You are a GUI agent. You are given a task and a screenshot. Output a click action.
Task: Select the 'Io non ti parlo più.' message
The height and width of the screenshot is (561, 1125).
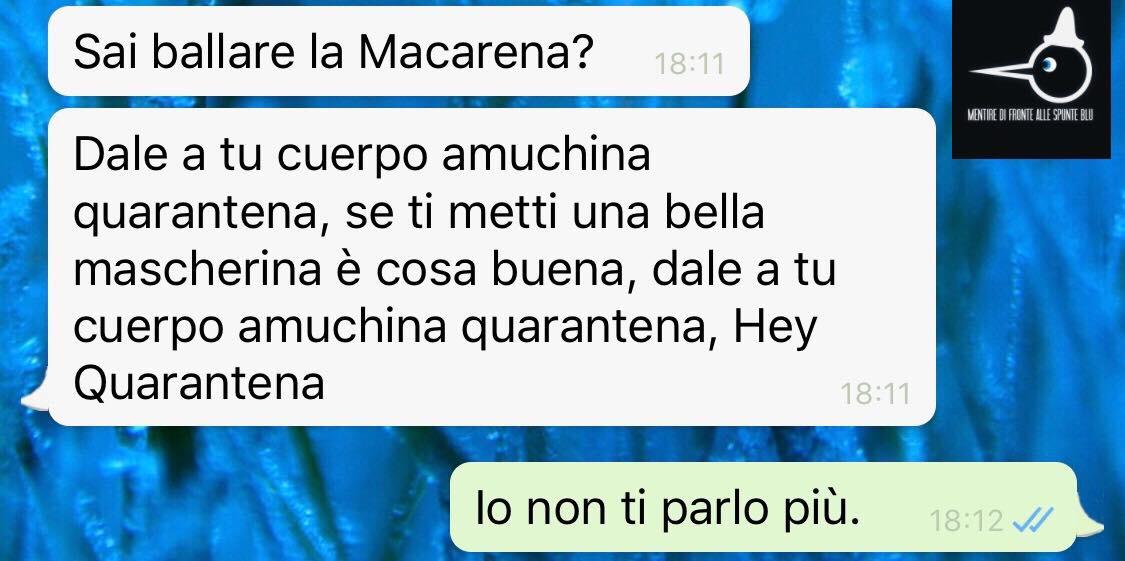click(x=764, y=507)
